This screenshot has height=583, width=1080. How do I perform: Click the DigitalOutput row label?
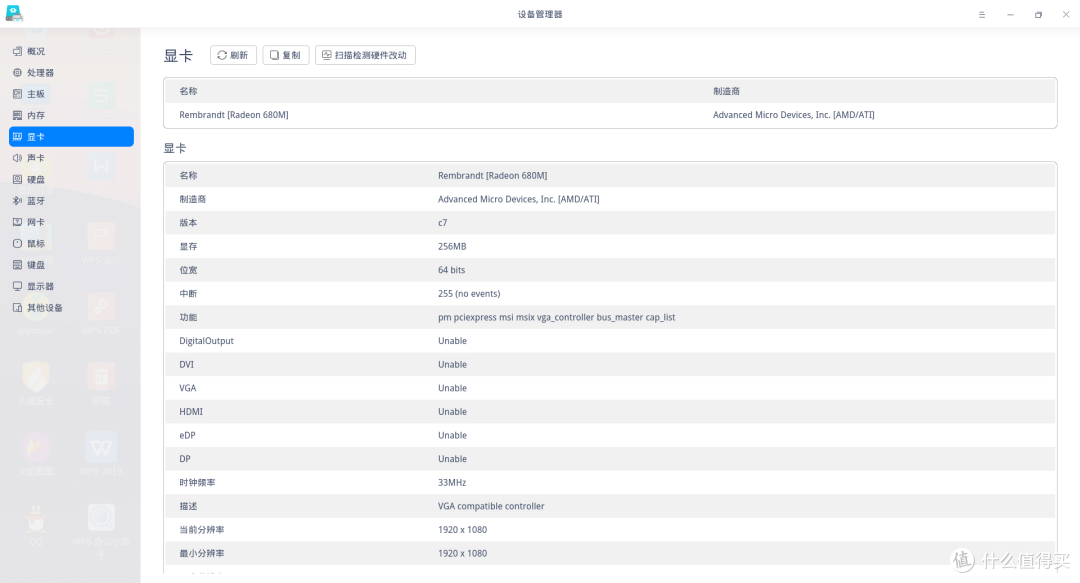(x=207, y=340)
